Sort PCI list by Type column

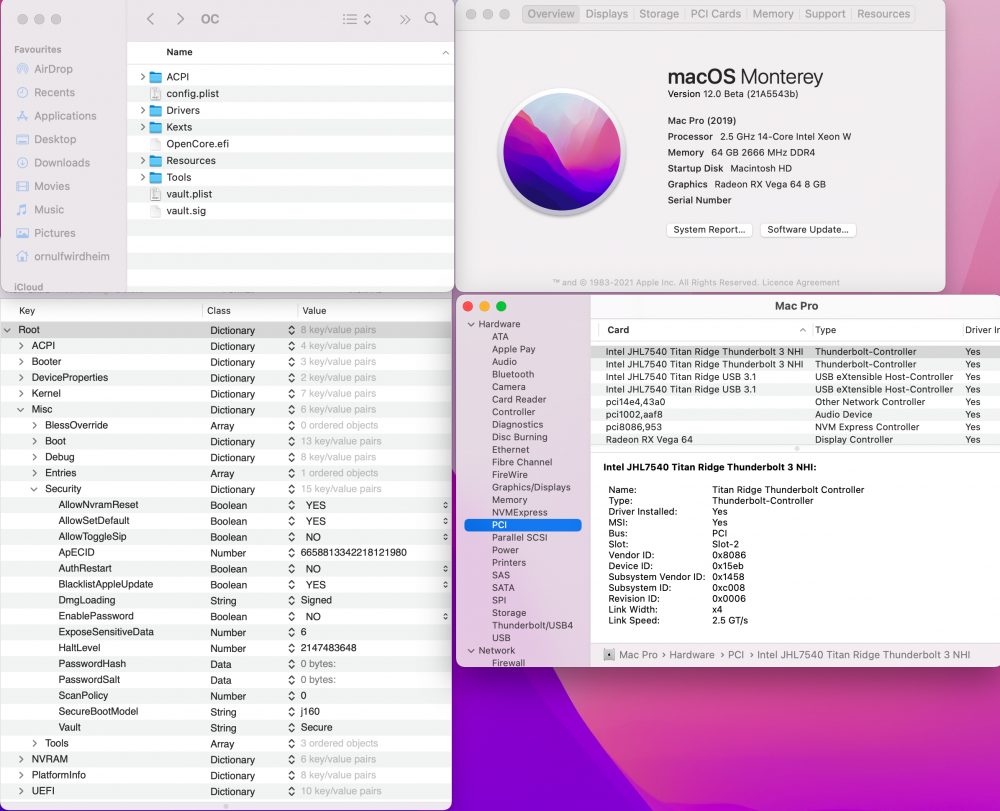coord(886,330)
